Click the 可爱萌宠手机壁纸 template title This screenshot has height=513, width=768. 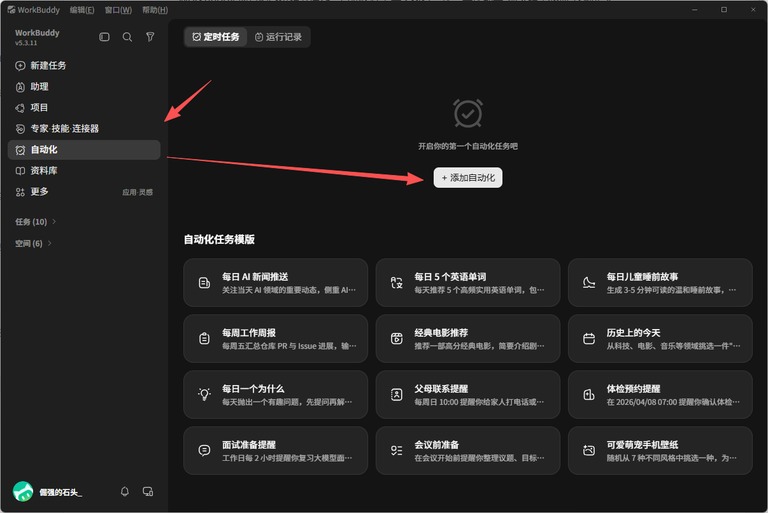tap(642, 444)
